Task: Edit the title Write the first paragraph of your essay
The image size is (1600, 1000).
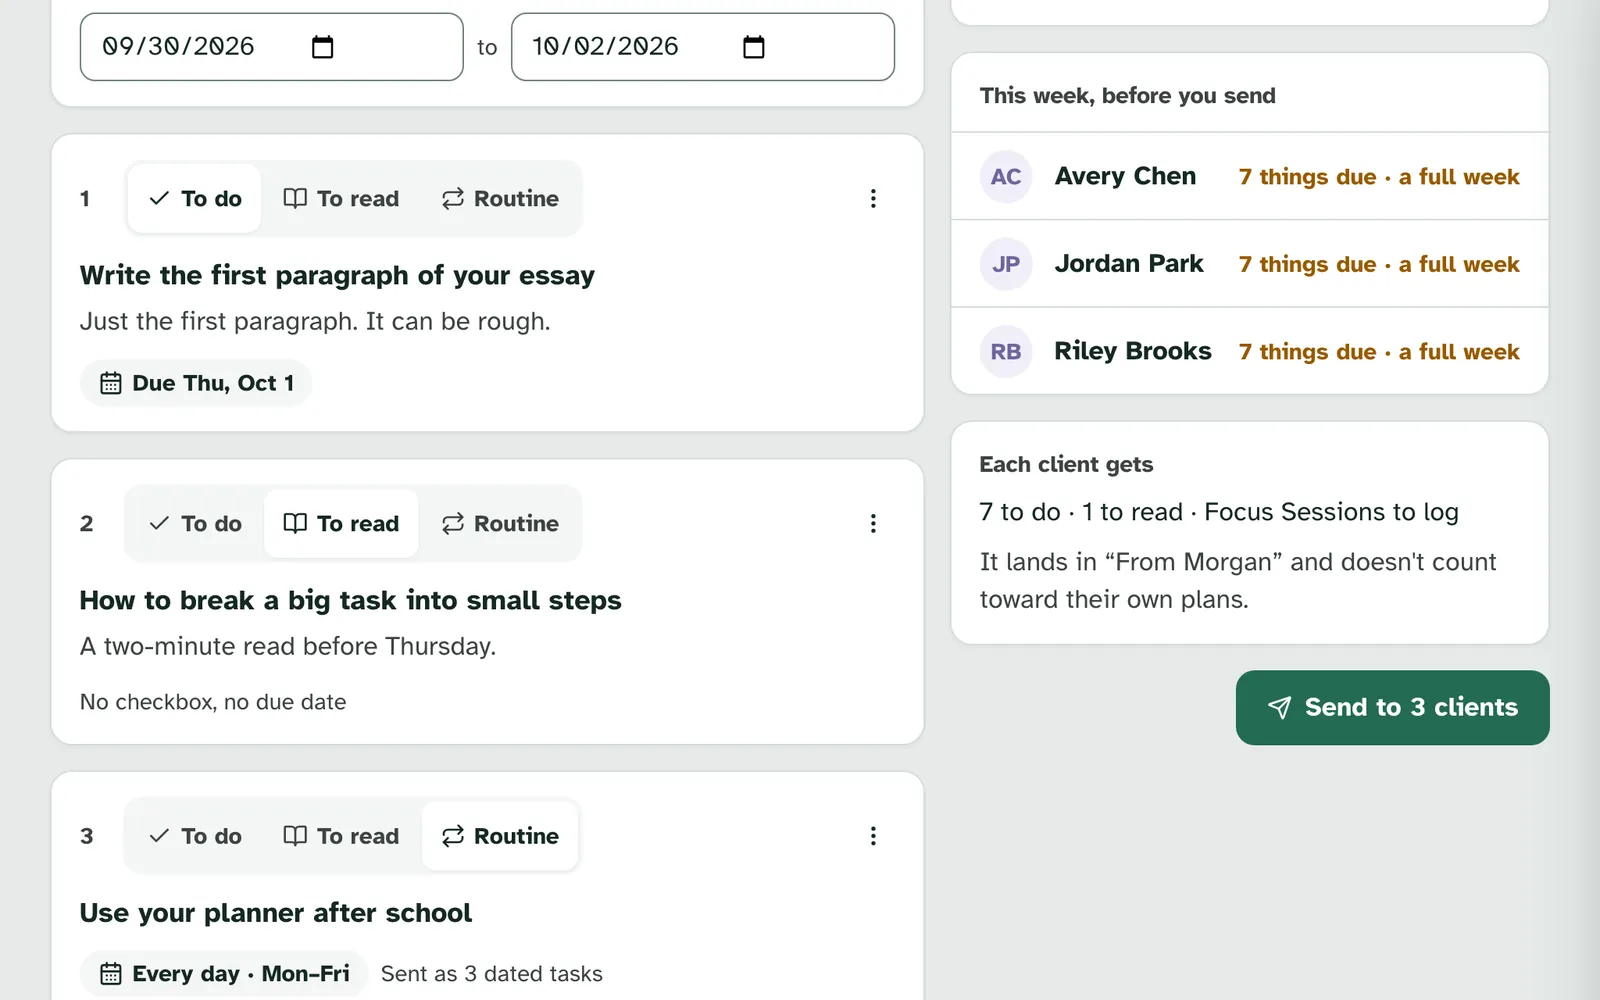Action: (337, 275)
